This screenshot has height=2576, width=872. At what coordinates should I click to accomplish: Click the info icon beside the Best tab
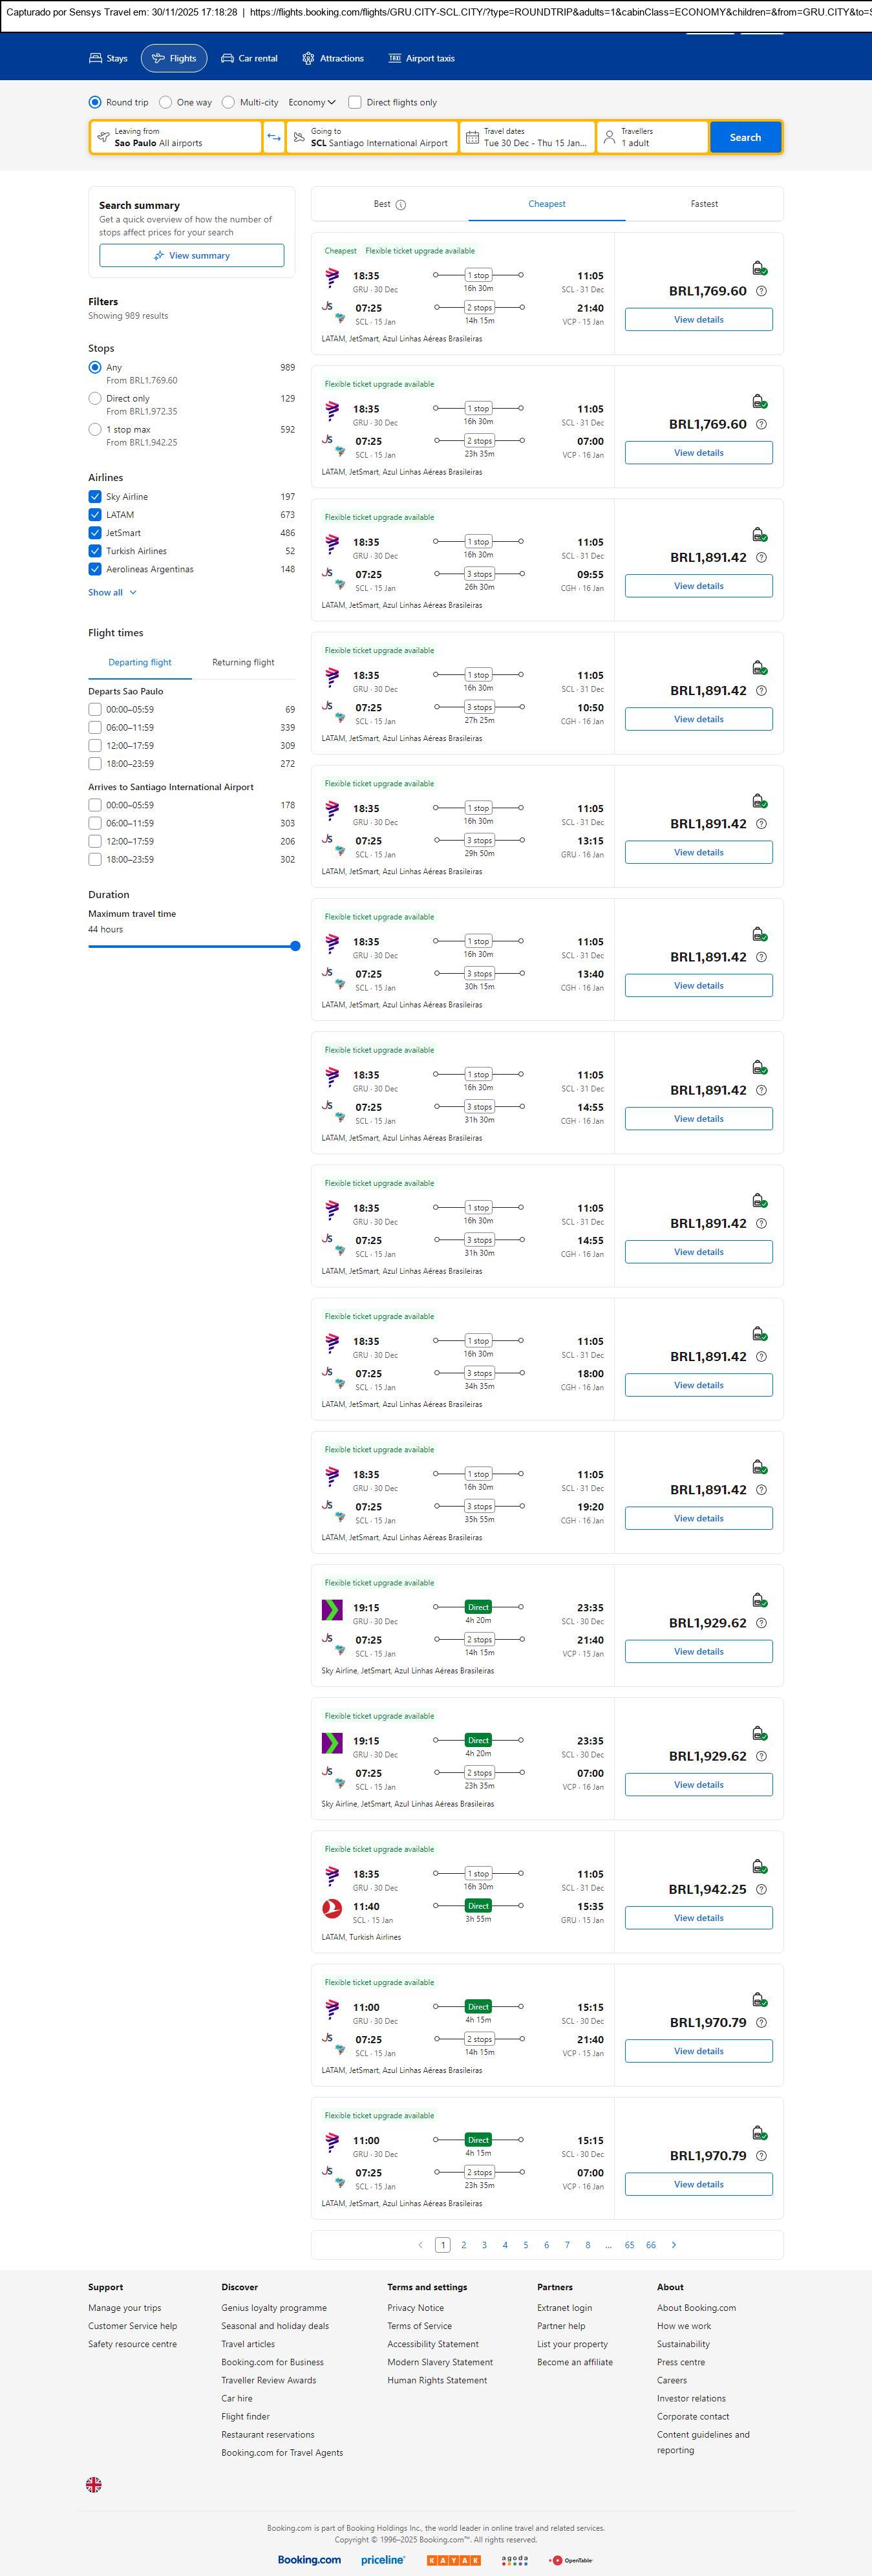tap(401, 205)
